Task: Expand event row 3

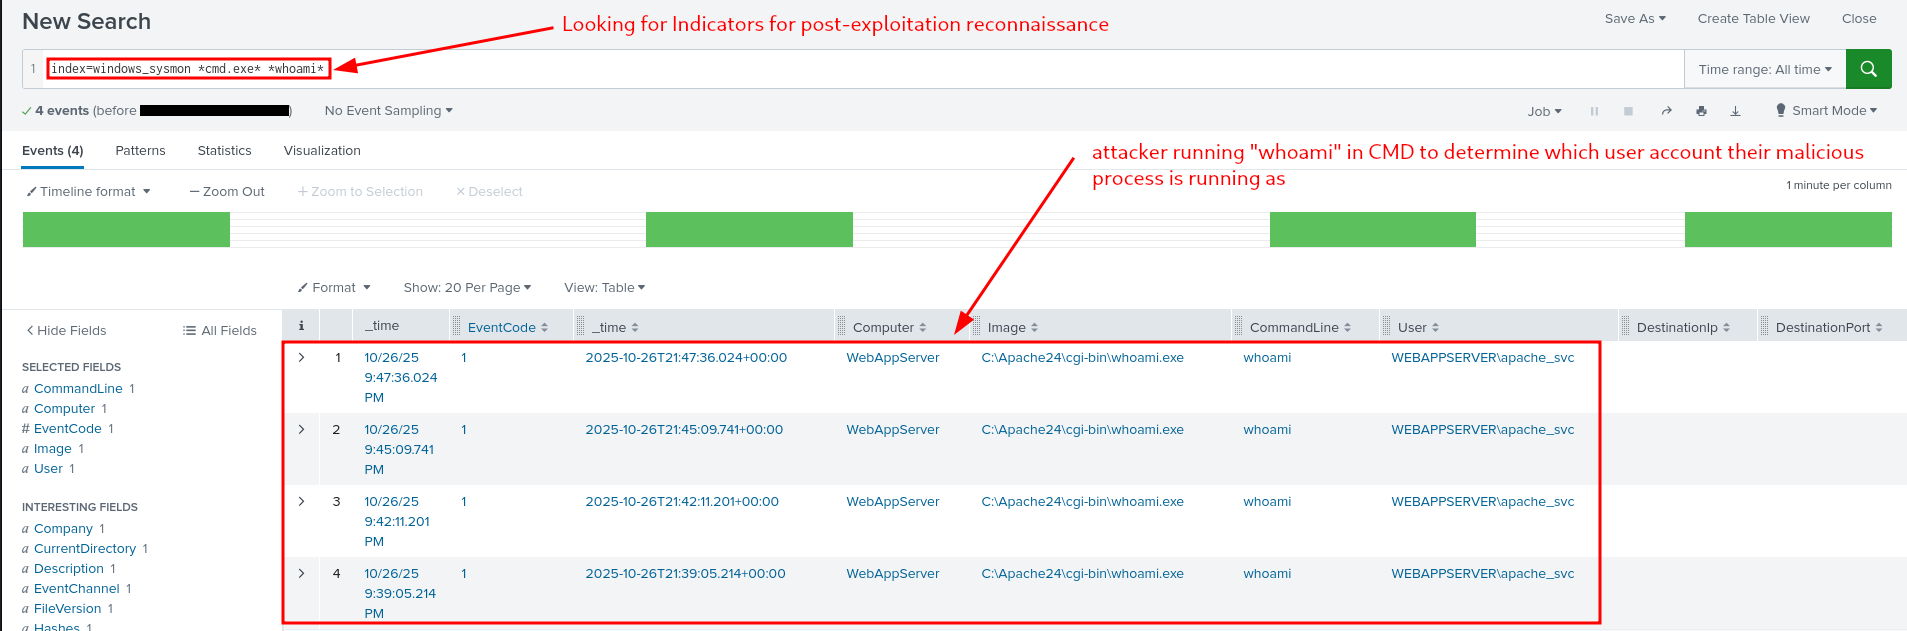Action: pyautogui.click(x=301, y=501)
